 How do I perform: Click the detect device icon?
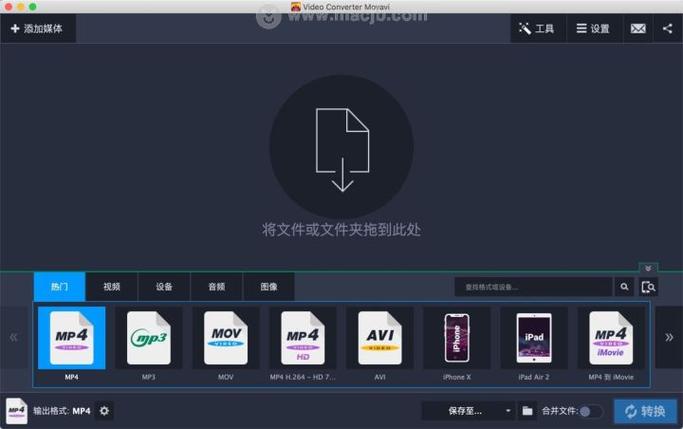click(648, 287)
